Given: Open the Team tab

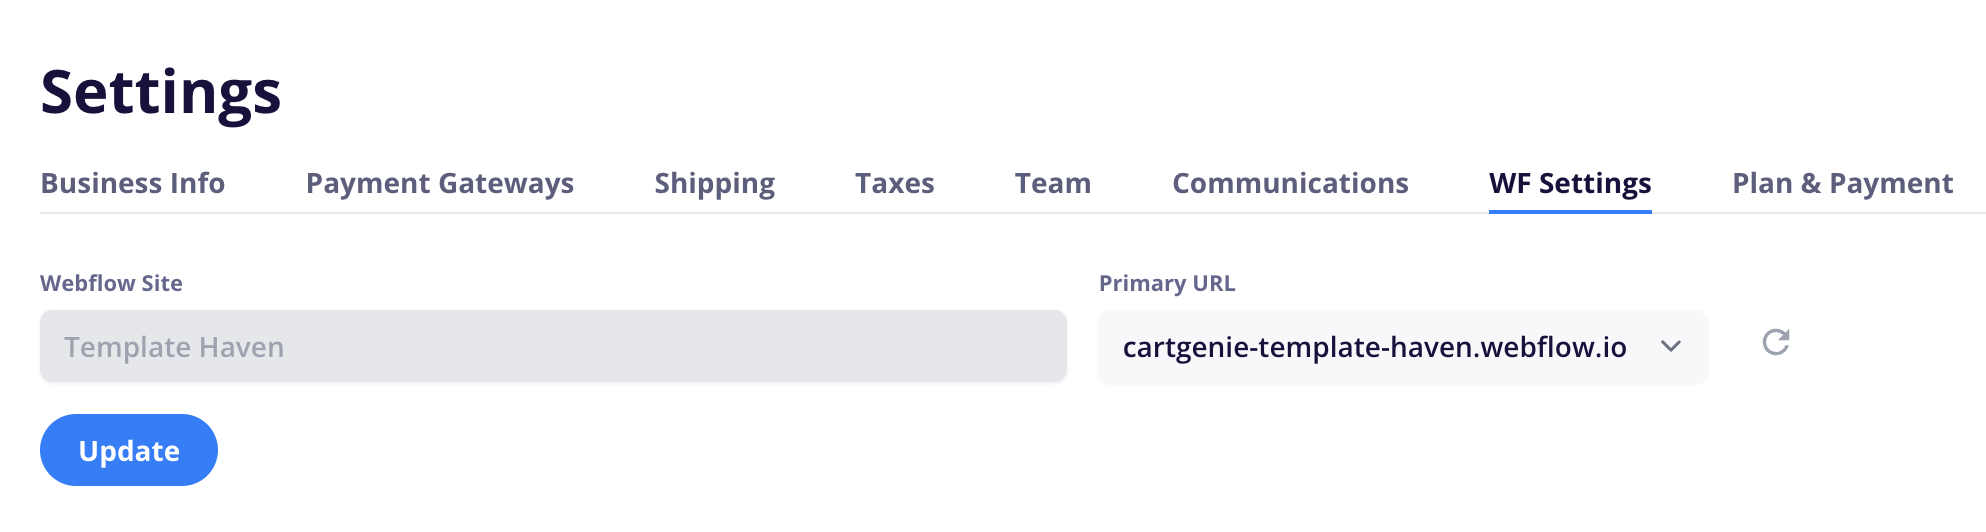Looking at the screenshot, I should click(x=1053, y=183).
